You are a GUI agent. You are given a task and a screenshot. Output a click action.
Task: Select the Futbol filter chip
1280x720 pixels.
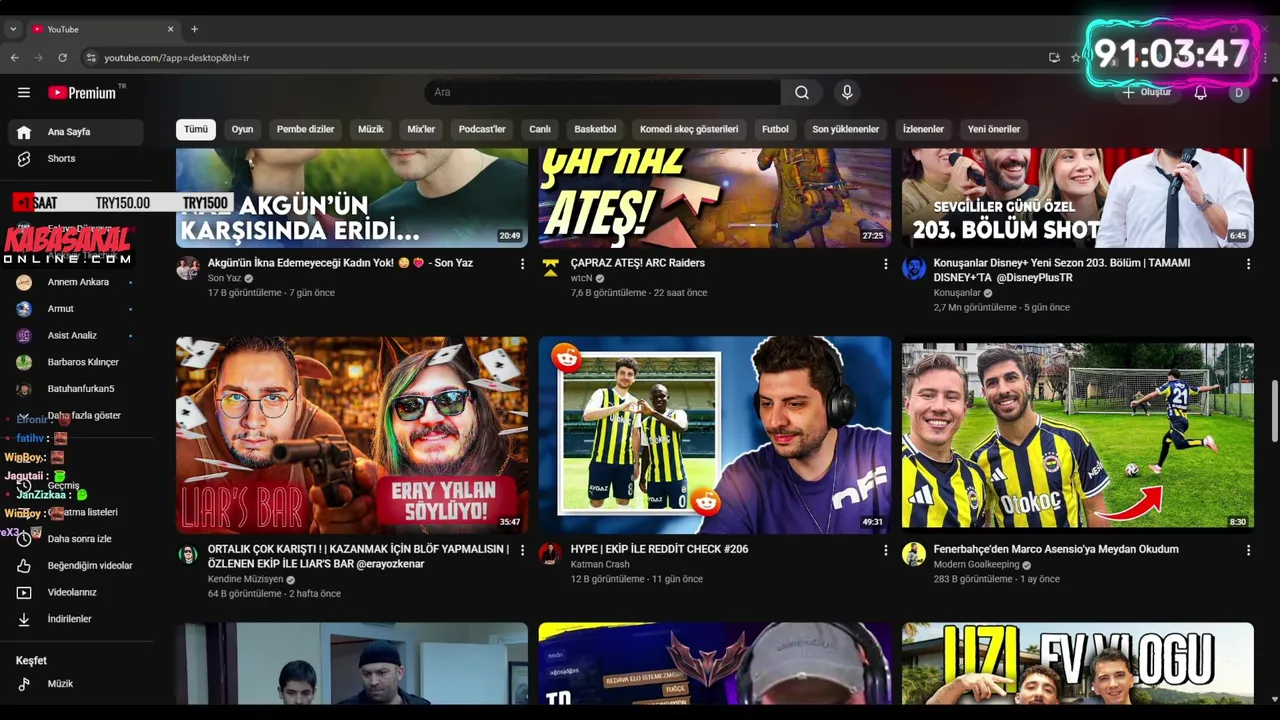pos(775,129)
